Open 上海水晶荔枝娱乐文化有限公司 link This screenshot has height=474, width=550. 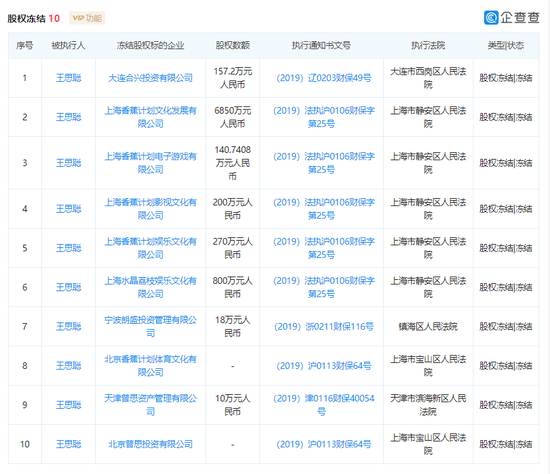point(150,288)
